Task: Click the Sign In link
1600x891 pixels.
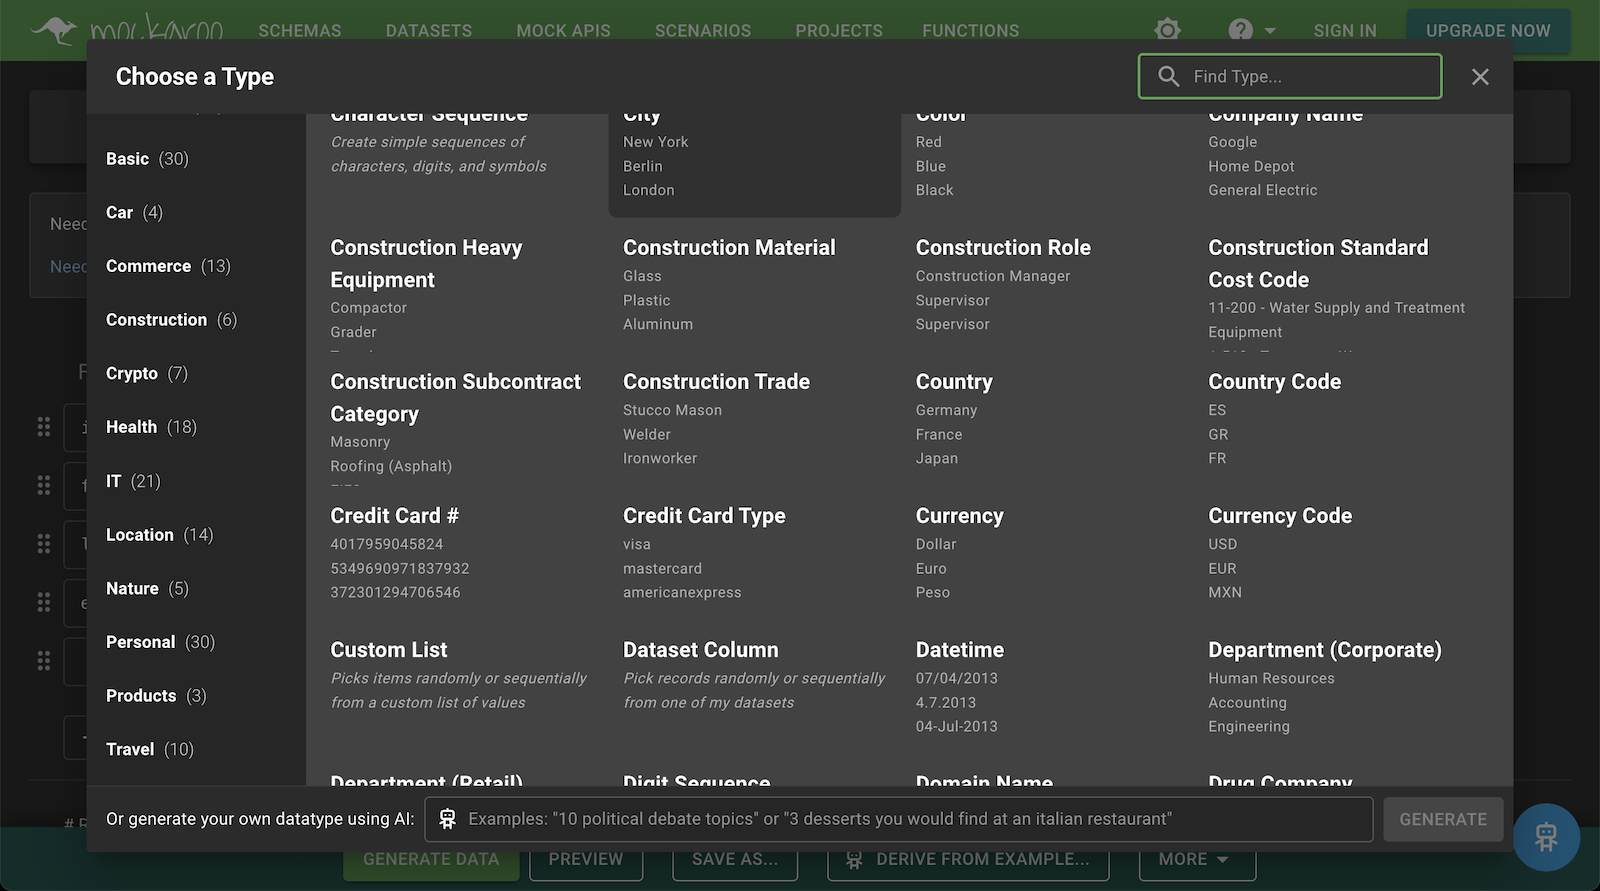Action: (1344, 31)
